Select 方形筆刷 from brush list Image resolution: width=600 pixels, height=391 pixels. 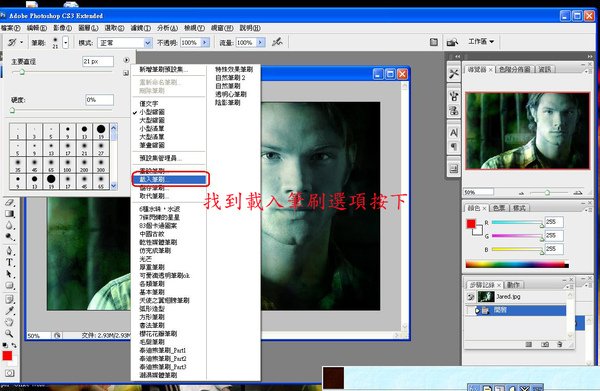click(x=152, y=317)
